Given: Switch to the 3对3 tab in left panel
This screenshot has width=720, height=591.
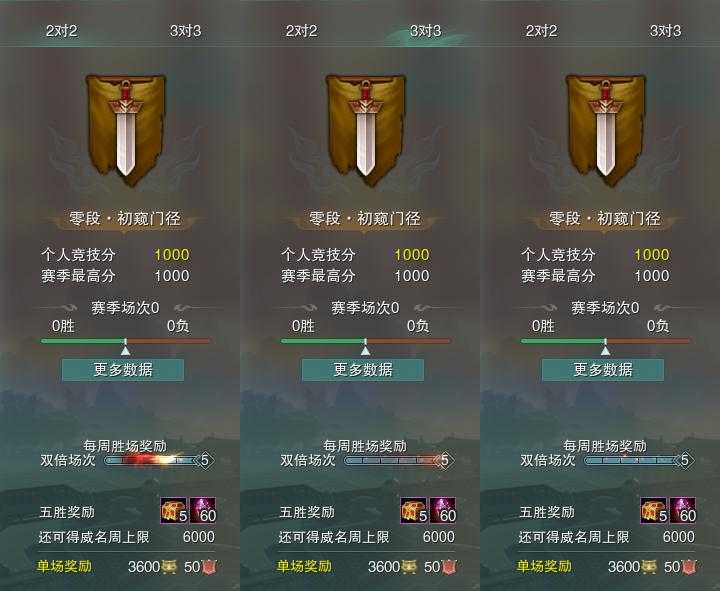Looking at the screenshot, I should (186, 31).
